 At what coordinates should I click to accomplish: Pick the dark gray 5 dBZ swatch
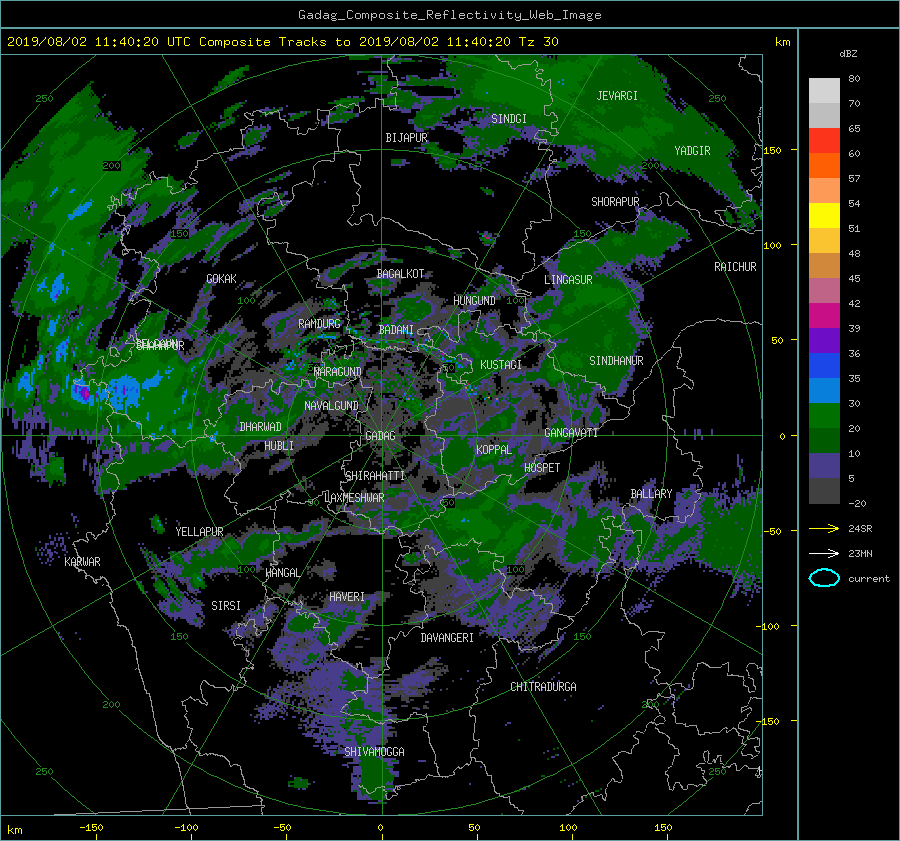824,490
